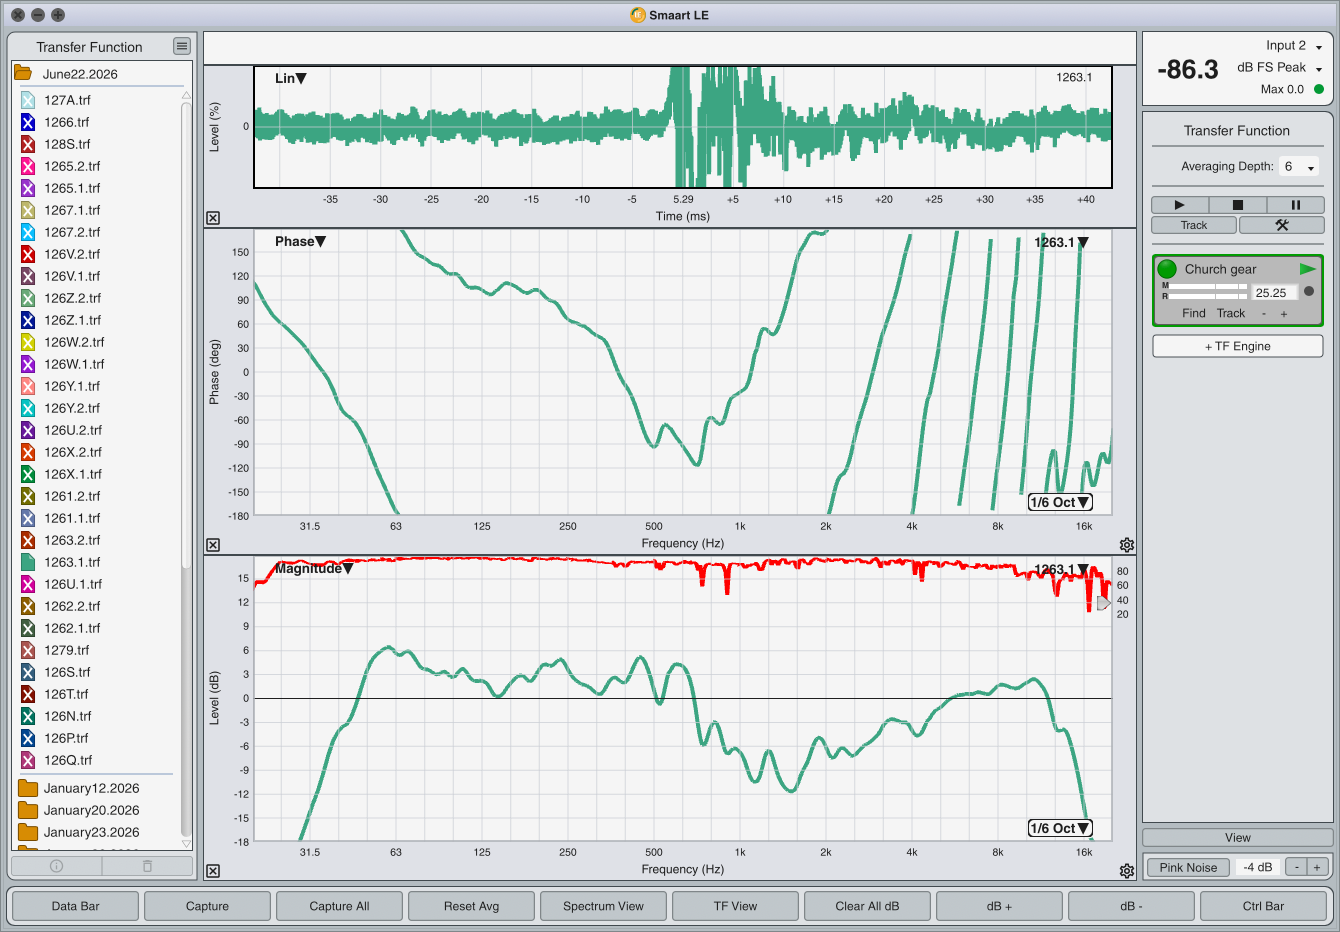Click the TF View button
Image resolution: width=1340 pixels, height=932 pixels.
tap(735, 906)
